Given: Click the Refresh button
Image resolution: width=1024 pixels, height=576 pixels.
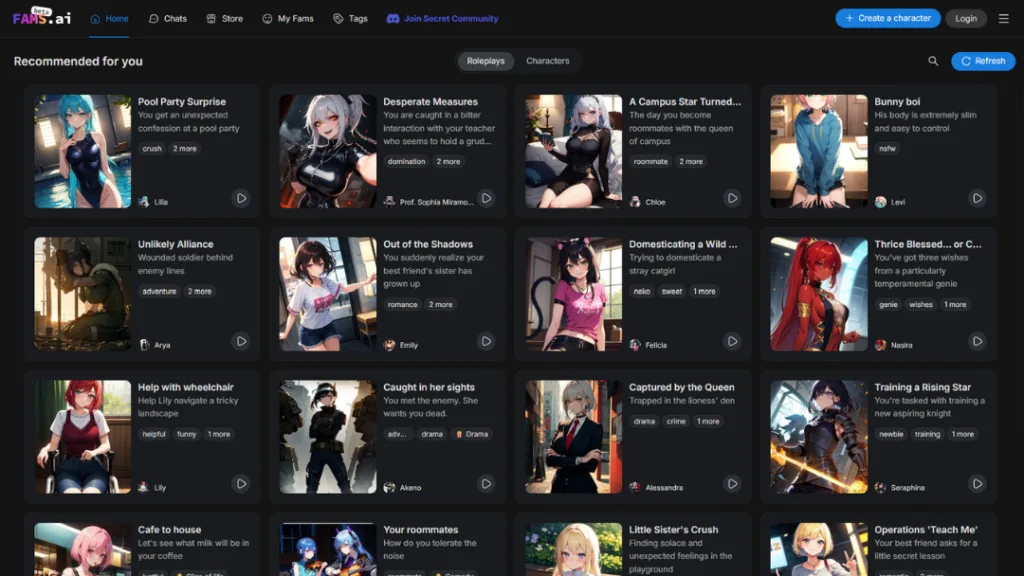Looking at the screenshot, I should [x=983, y=61].
